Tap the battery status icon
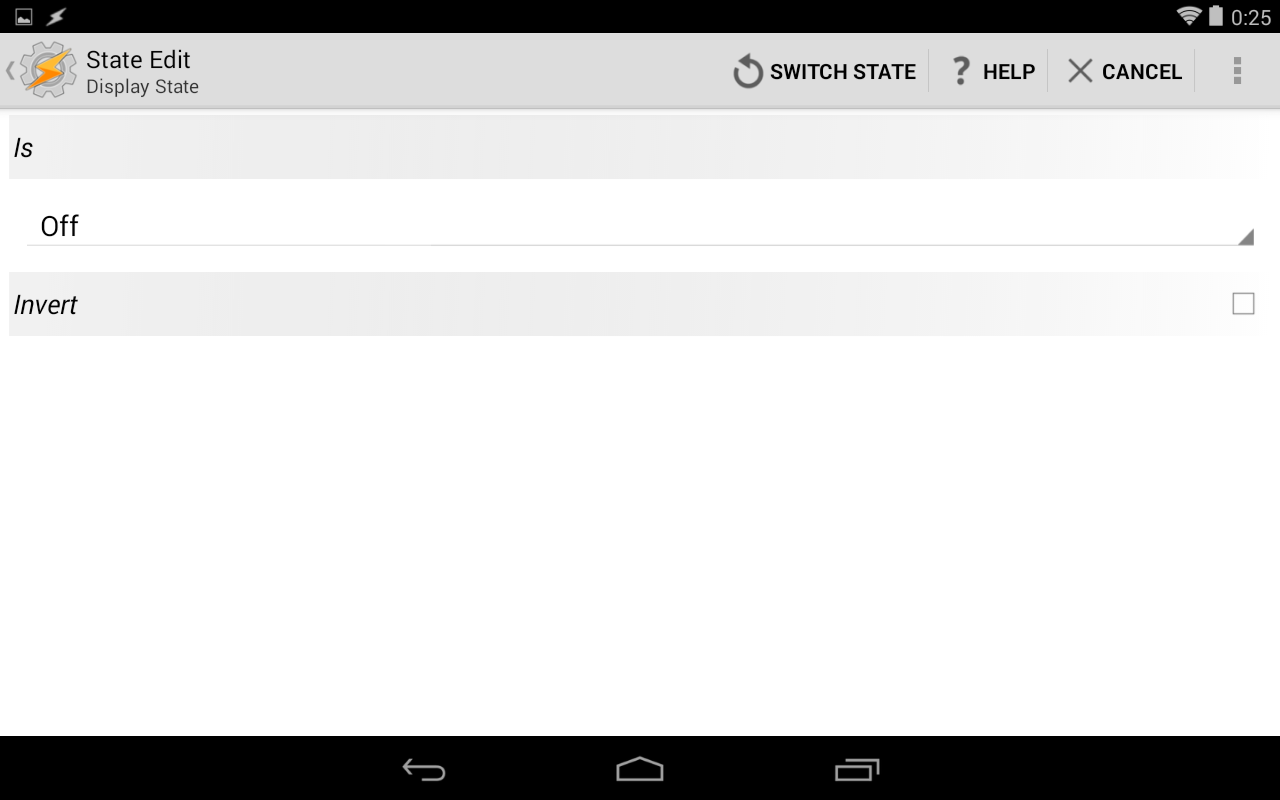The height and width of the screenshot is (800, 1280). tap(1216, 16)
